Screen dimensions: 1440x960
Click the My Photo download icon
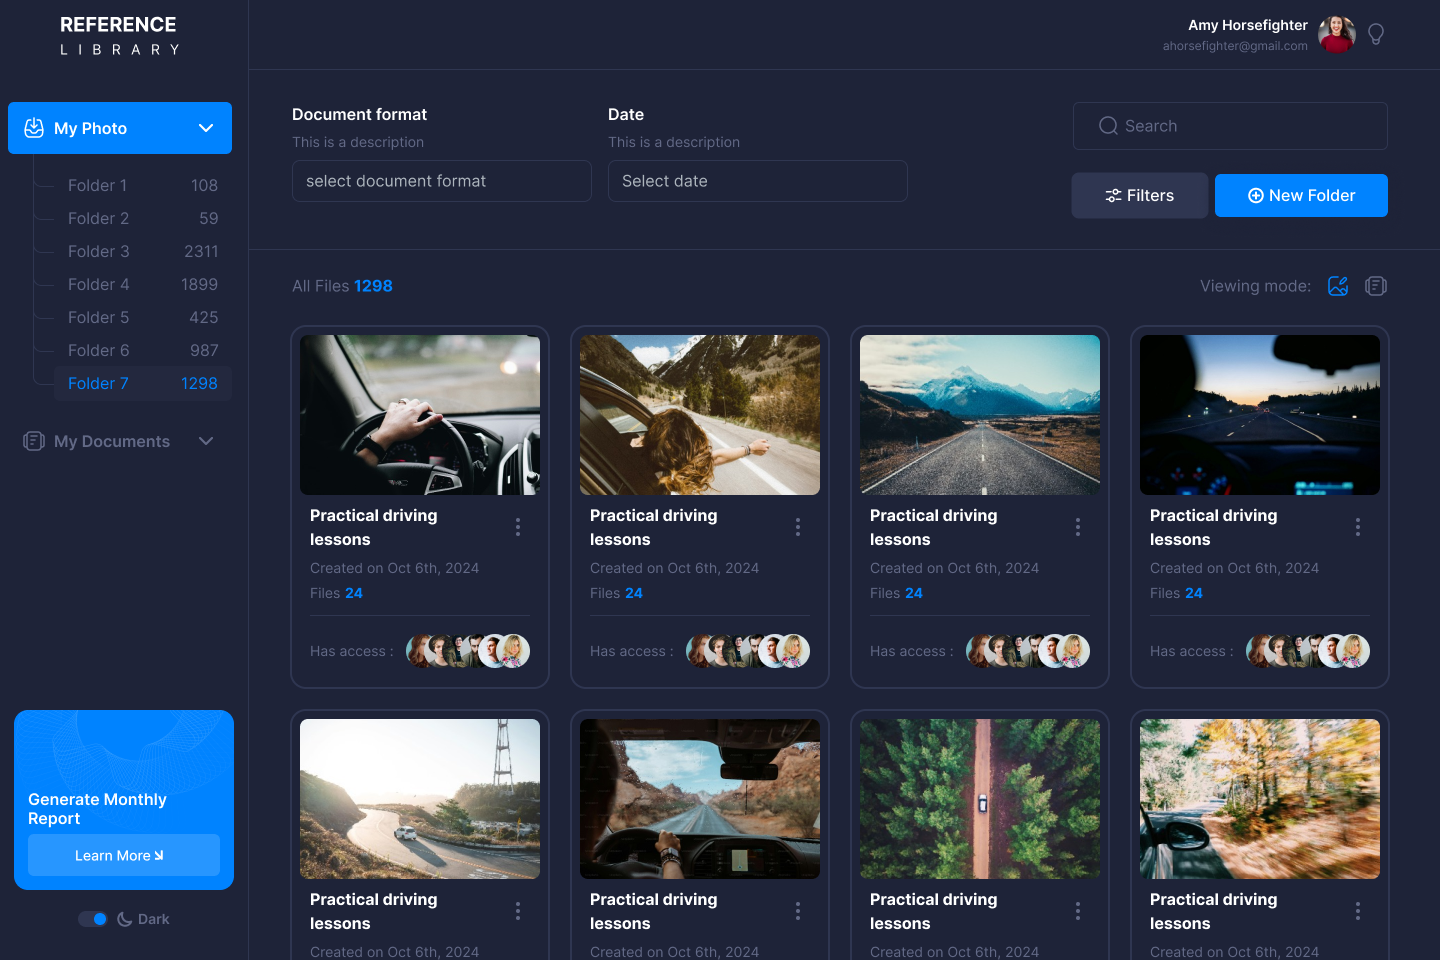(x=34, y=128)
